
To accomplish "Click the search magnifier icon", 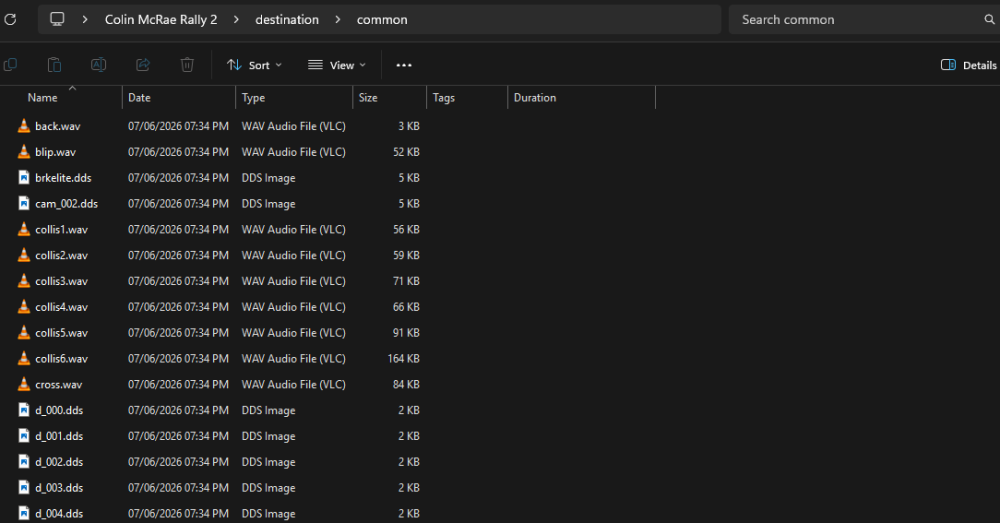I will coord(989,20).
